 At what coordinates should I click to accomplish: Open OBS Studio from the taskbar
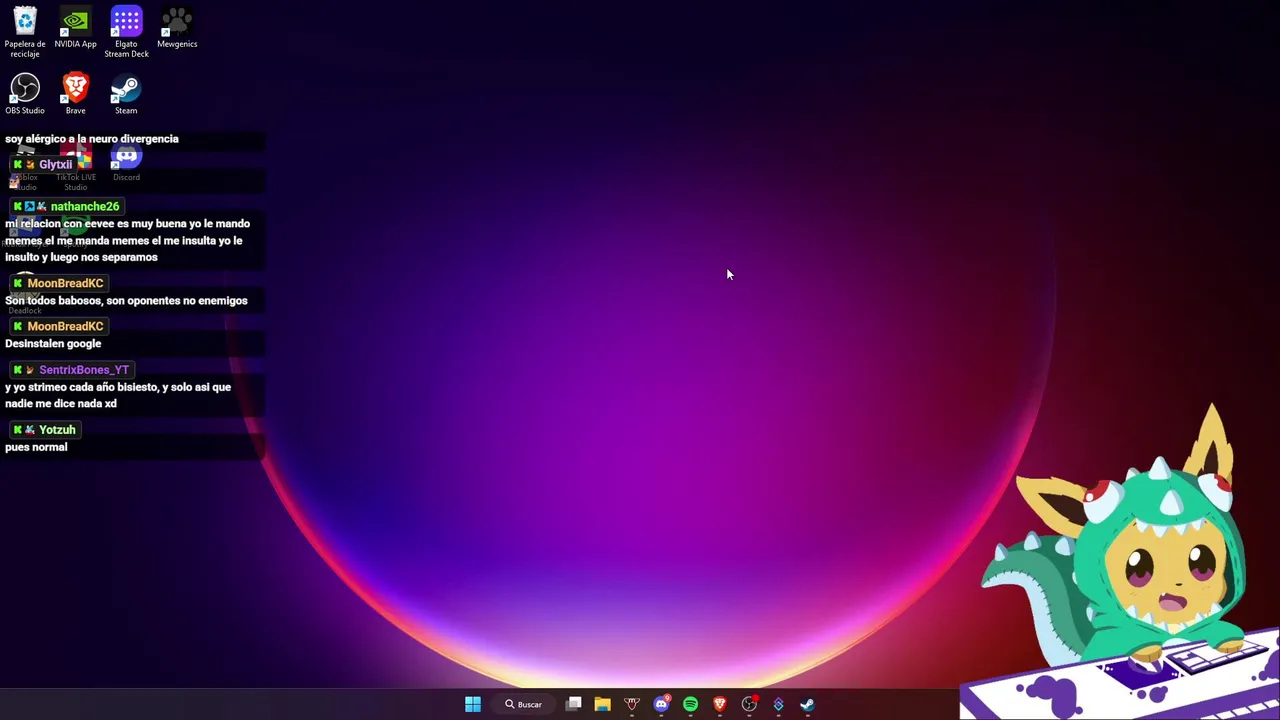(x=749, y=704)
